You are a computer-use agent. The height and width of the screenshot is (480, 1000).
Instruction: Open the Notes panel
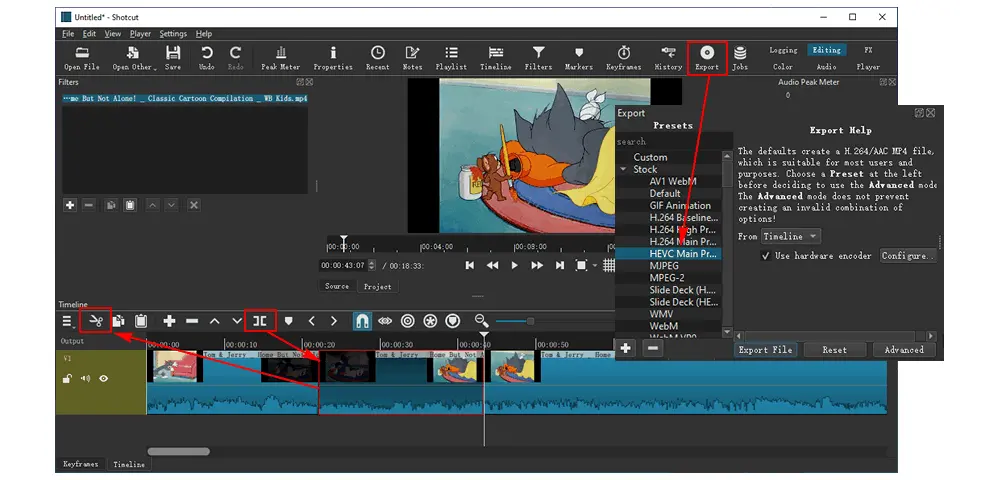413,58
